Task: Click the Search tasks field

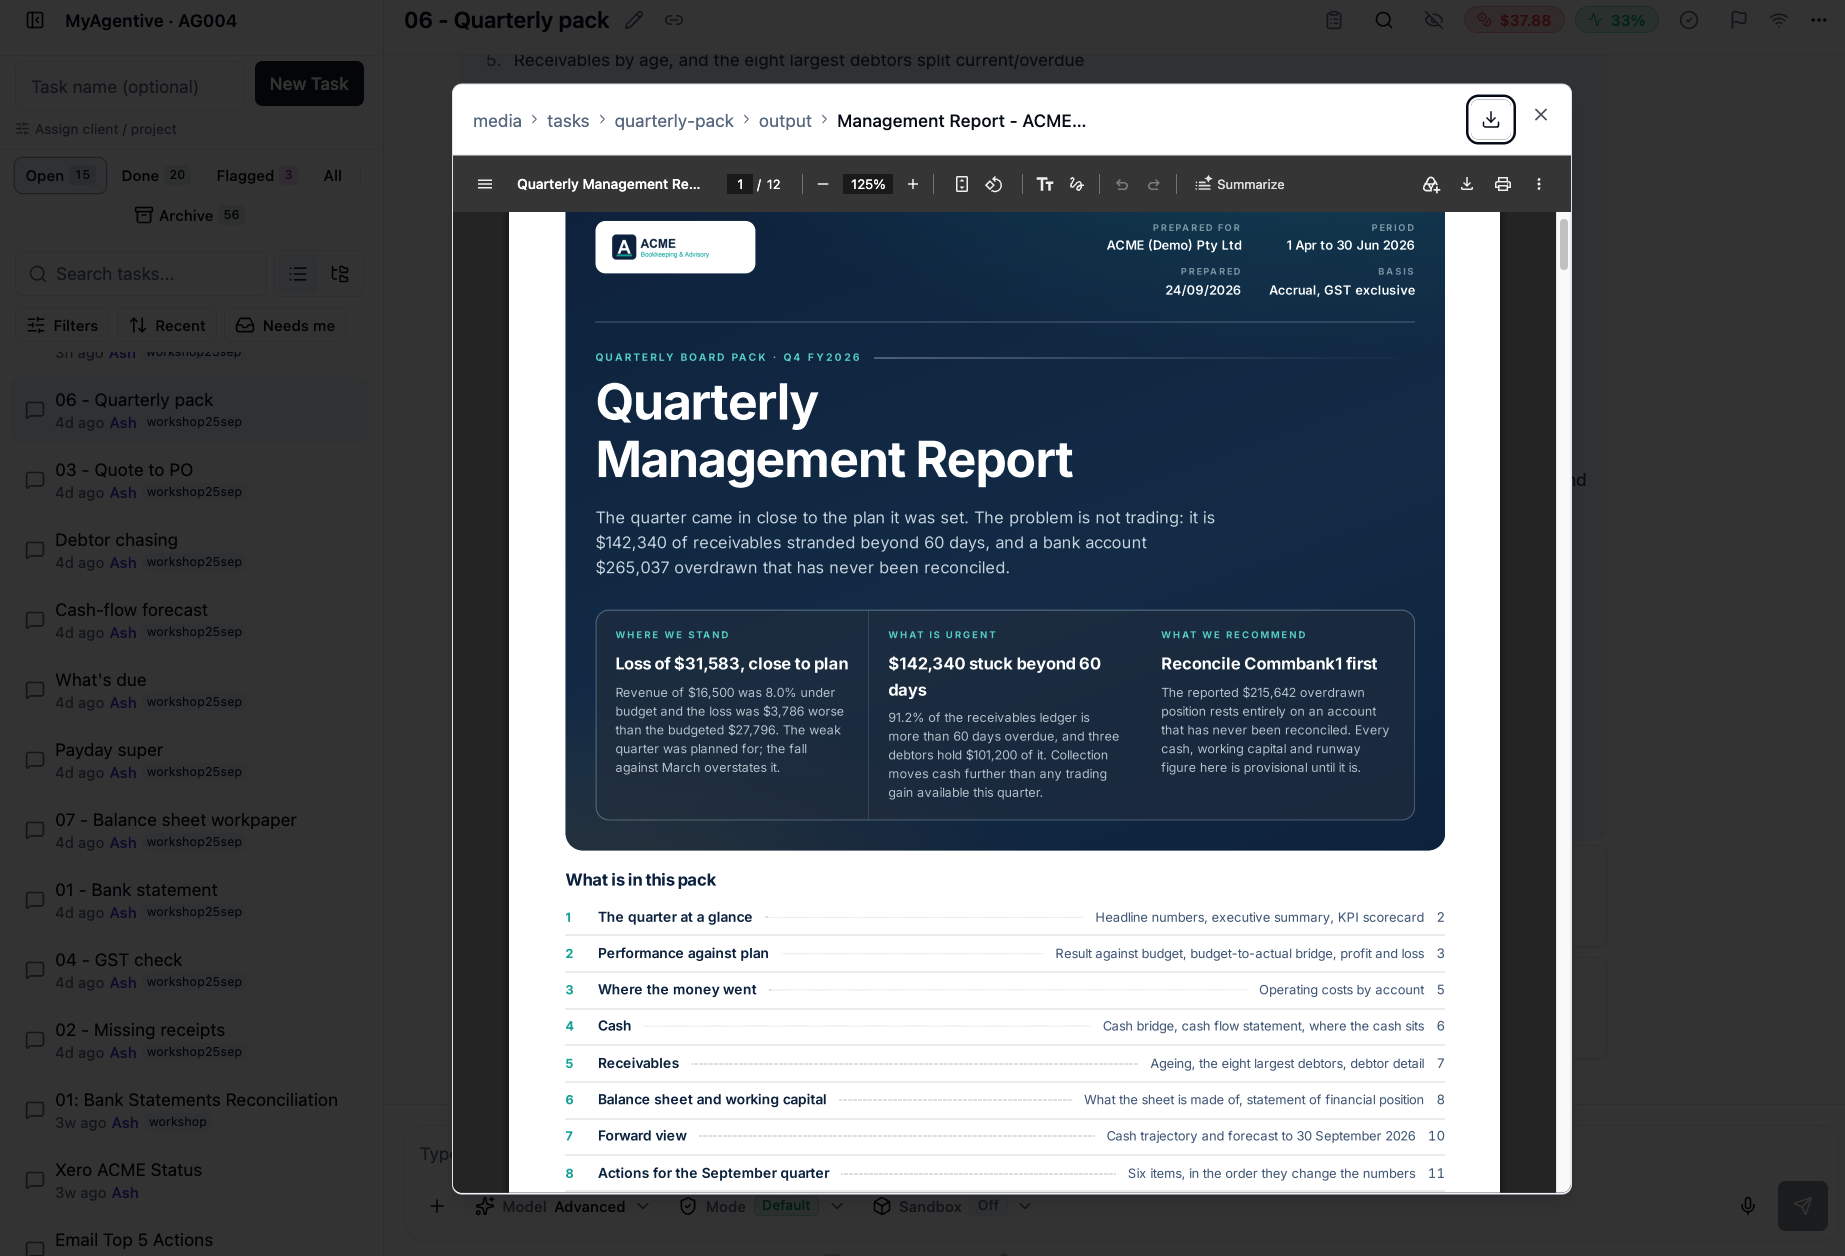Action: click(142, 274)
